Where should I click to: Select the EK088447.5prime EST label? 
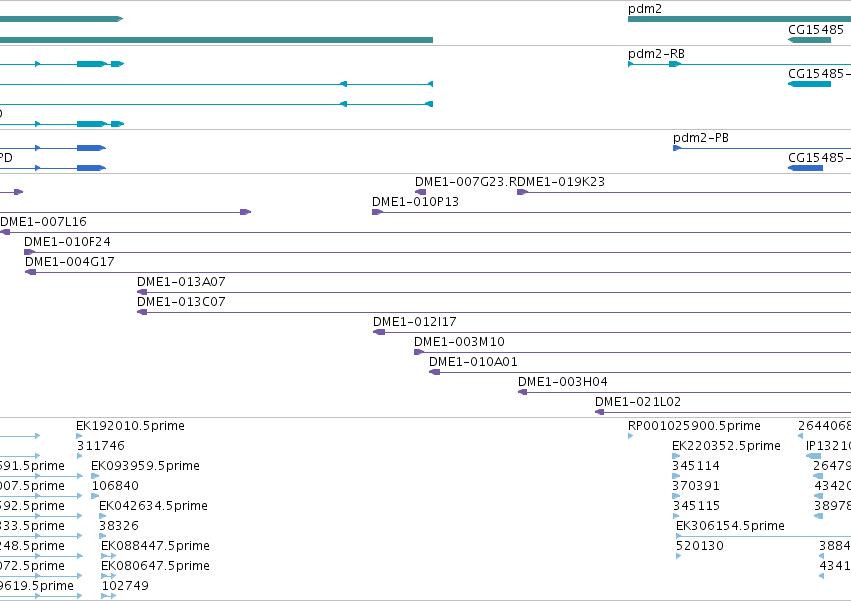[156, 546]
